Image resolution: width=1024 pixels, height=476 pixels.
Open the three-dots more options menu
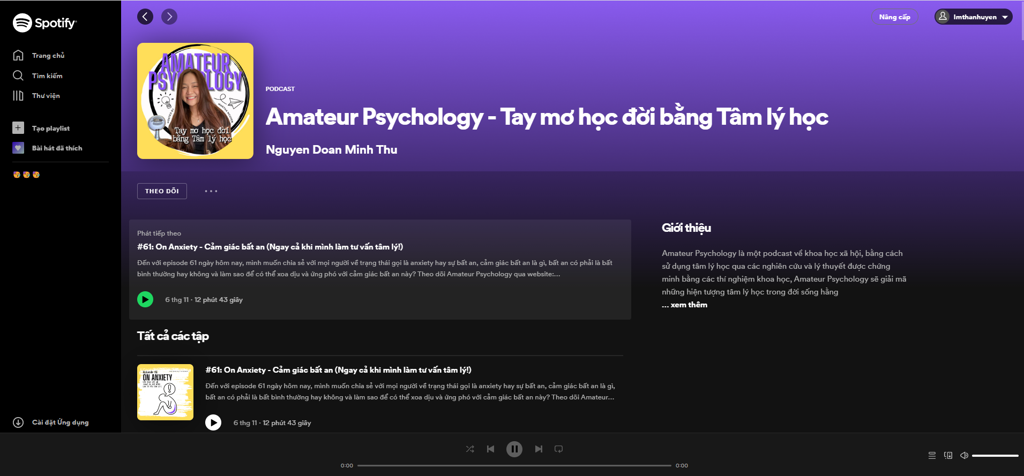[211, 191]
